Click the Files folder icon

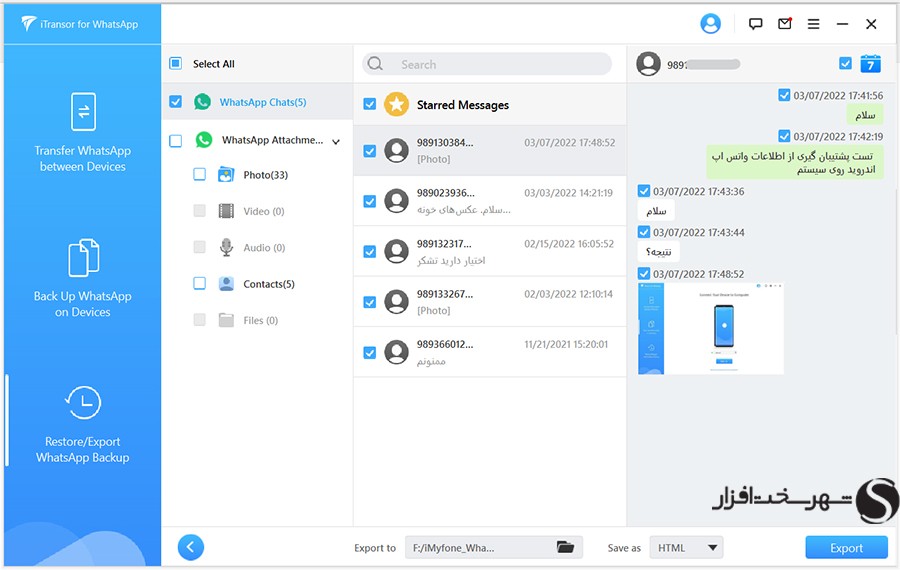point(226,320)
